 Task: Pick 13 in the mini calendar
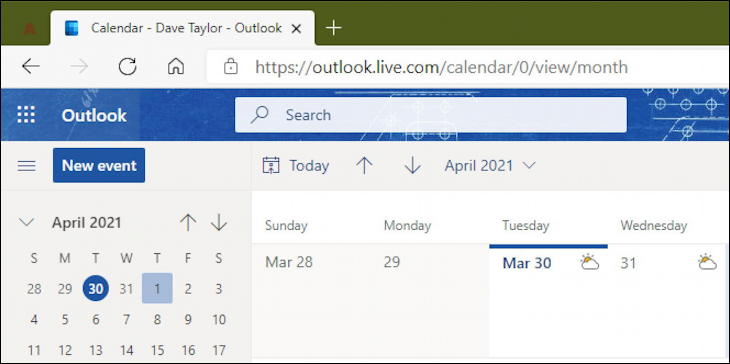tap(95, 350)
